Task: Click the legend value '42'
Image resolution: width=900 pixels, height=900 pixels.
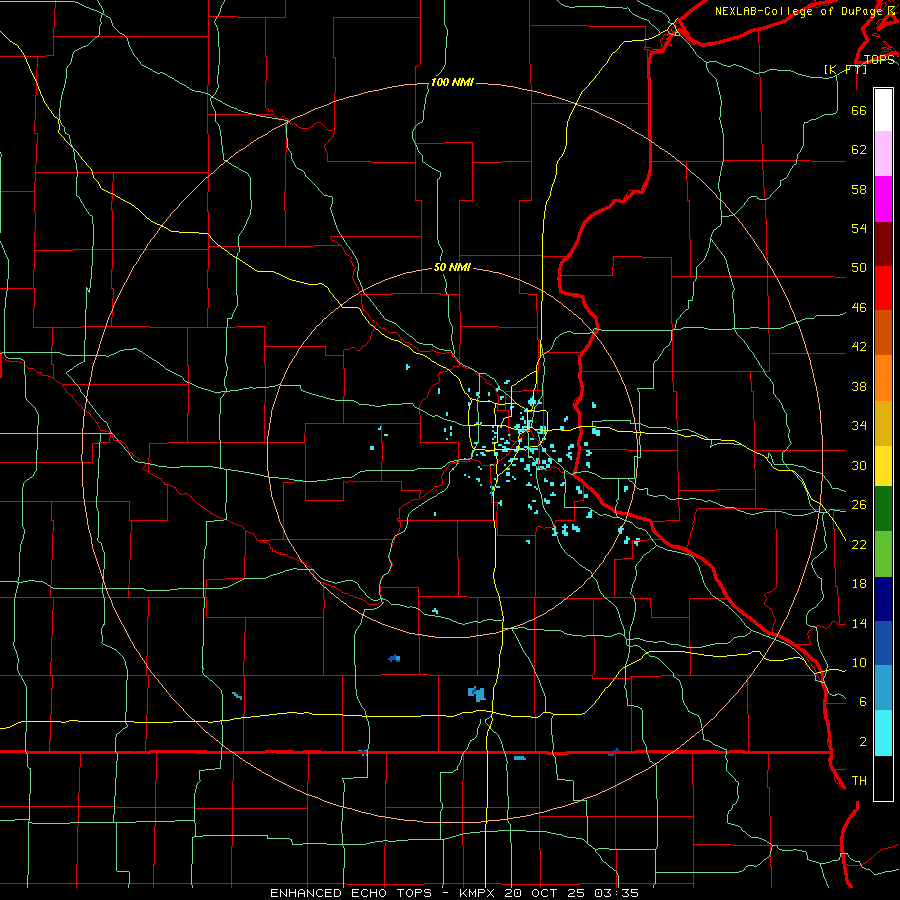Action: [x=859, y=347]
